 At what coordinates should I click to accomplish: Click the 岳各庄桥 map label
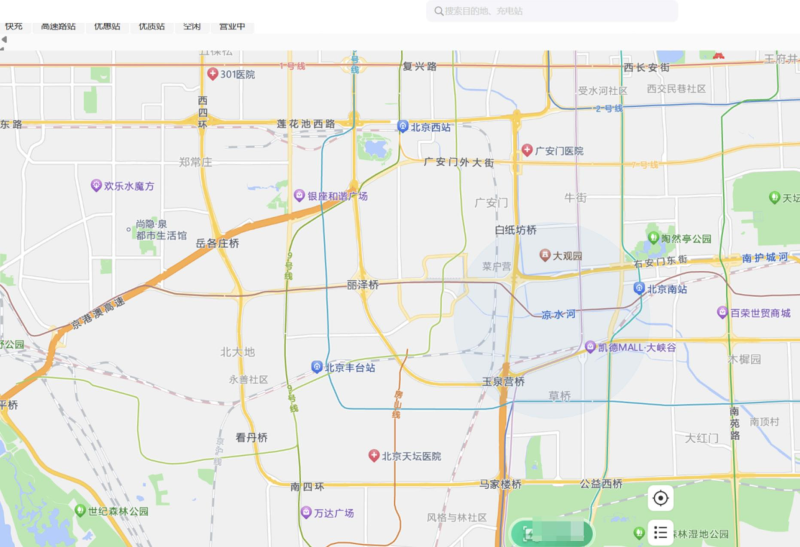click(218, 243)
